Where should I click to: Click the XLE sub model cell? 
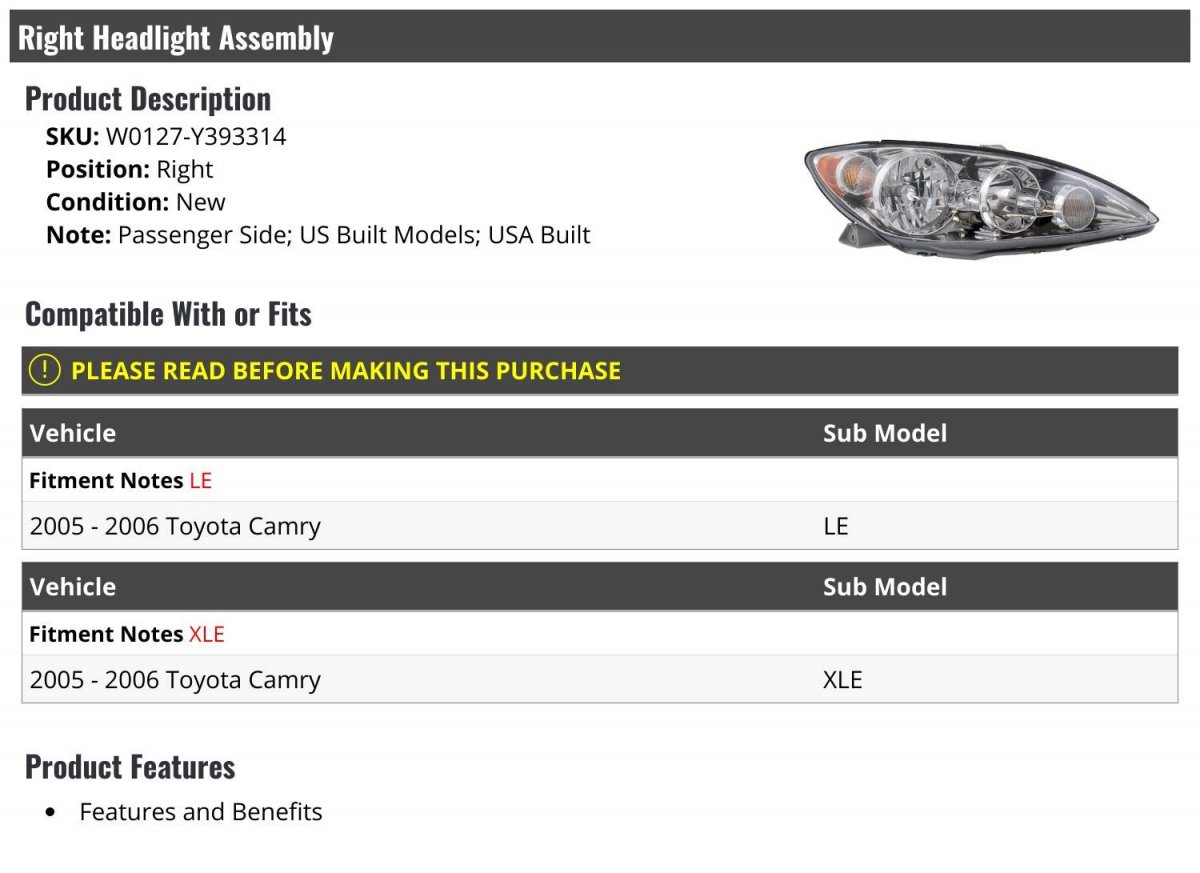pyautogui.click(x=843, y=680)
